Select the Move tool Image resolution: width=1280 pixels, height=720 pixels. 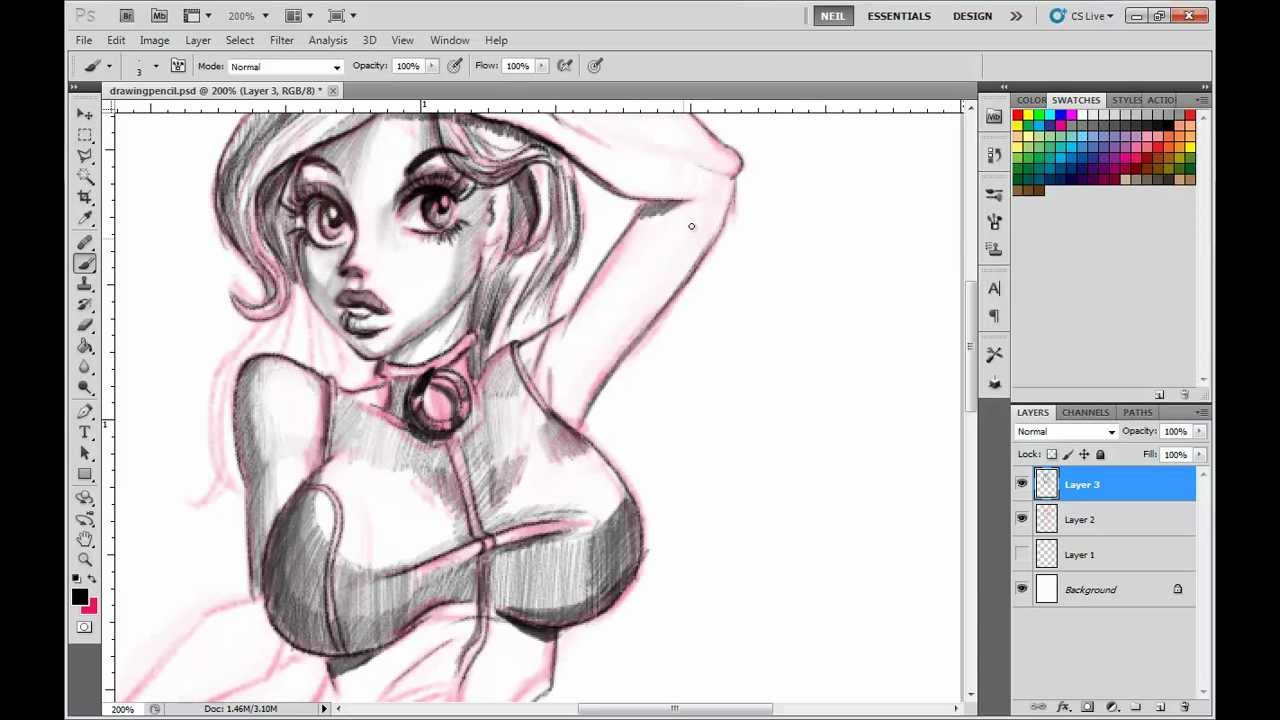[x=85, y=114]
